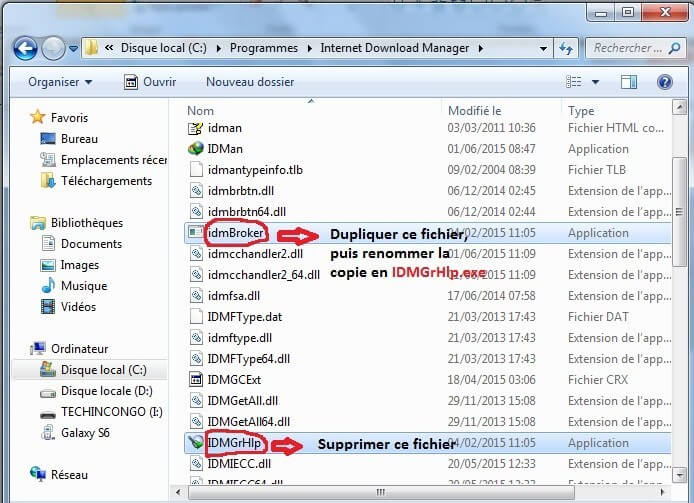Select the IDMGCExt CRX file icon
Viewport: 694px width, 503px height.
coord(196,379)
